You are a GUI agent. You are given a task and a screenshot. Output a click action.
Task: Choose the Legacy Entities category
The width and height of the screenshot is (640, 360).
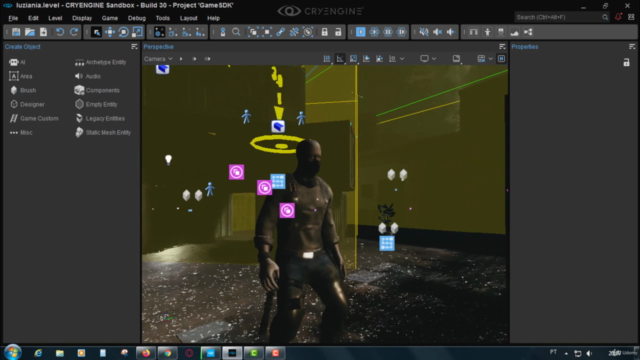[100, 118]
